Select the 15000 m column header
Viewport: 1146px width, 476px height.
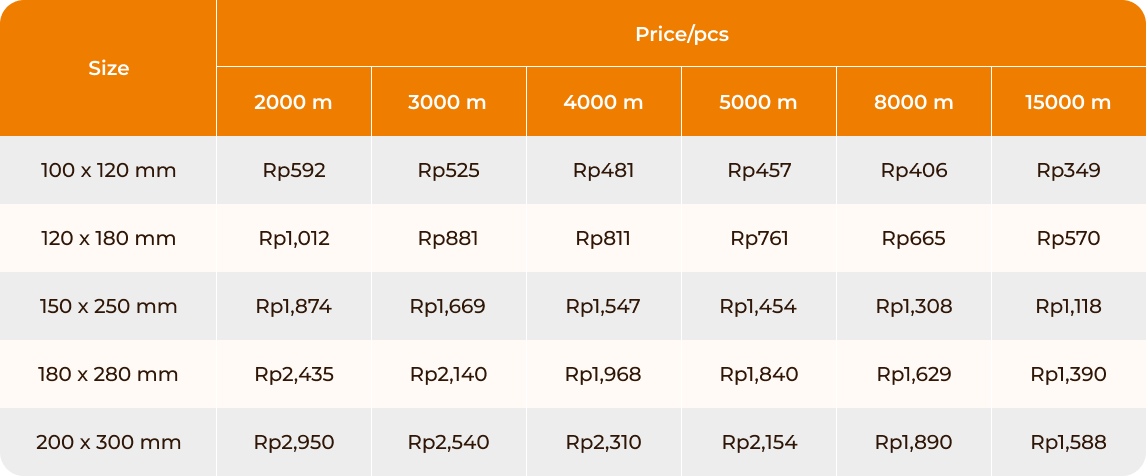[x=1069, y=102]
